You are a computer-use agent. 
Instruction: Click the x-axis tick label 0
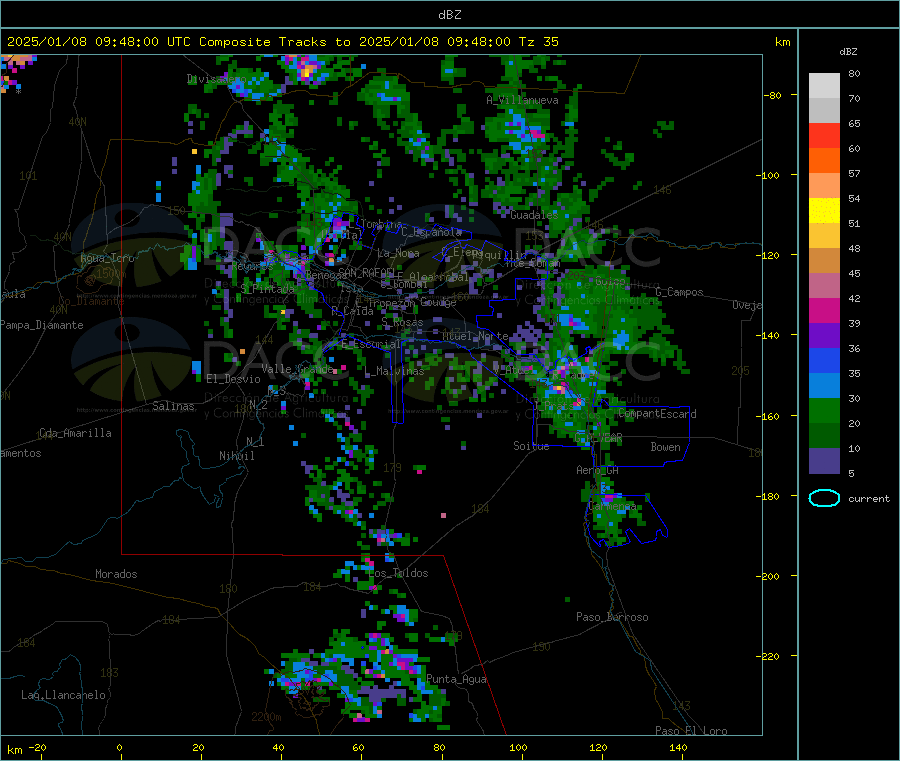119,747
